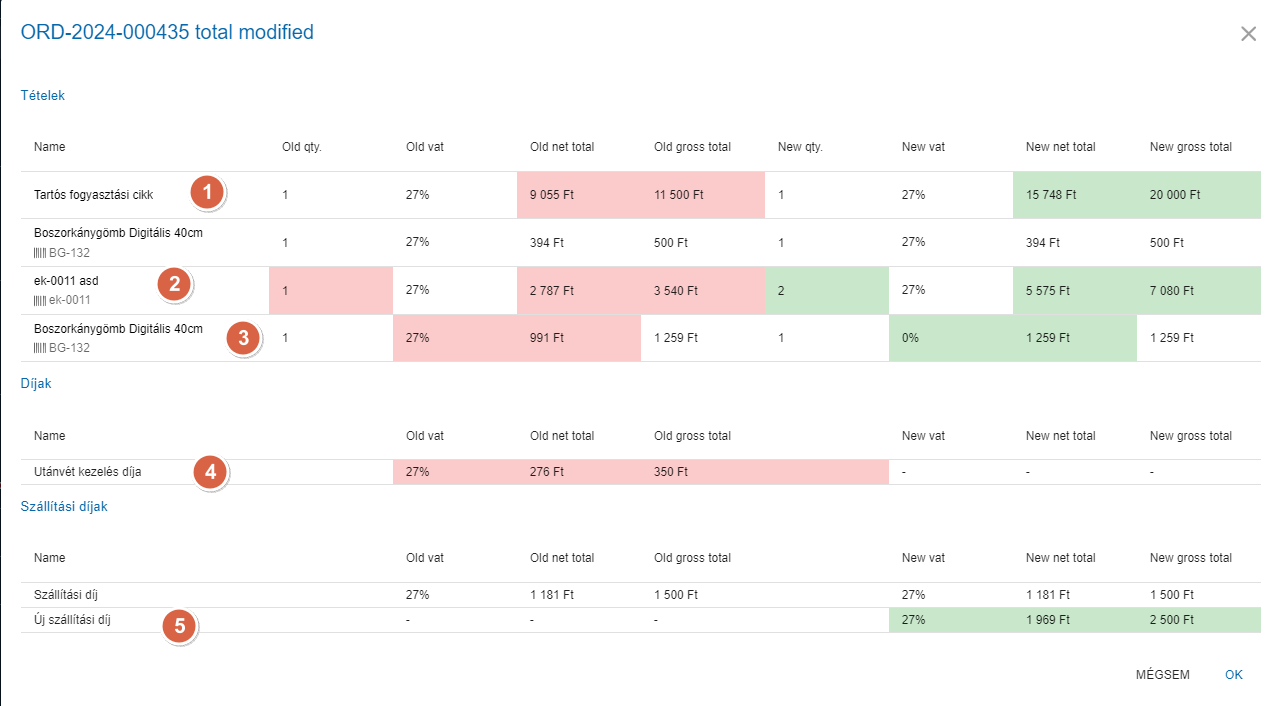Click the New gross total column header in Tételek
The image size is (1278, 706).
point(1190,147)
